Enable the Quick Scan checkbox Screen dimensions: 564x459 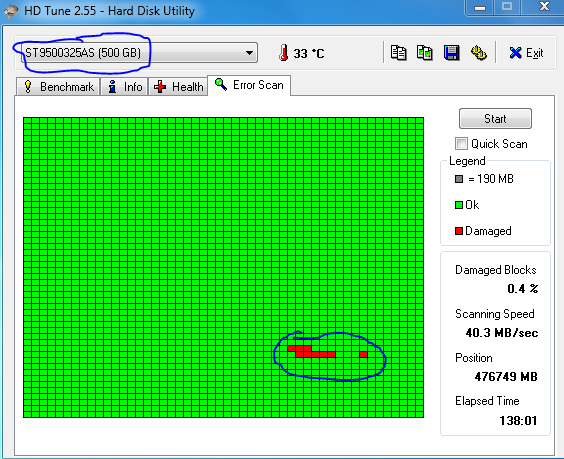coord(461,144)
